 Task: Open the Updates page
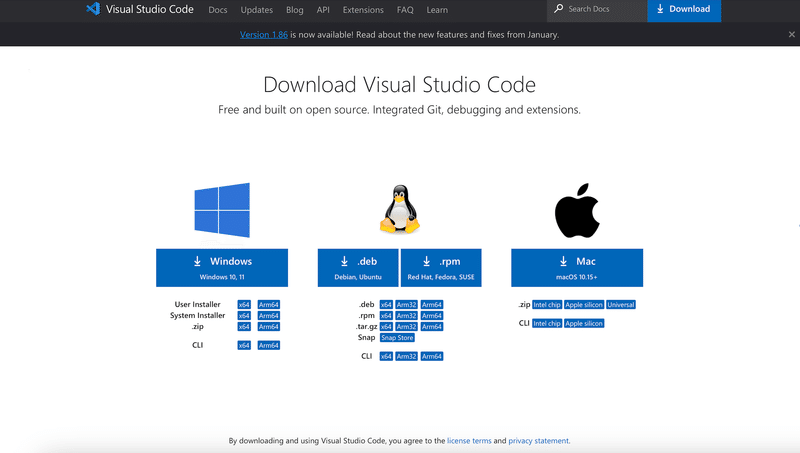click(x=257, y=10)
